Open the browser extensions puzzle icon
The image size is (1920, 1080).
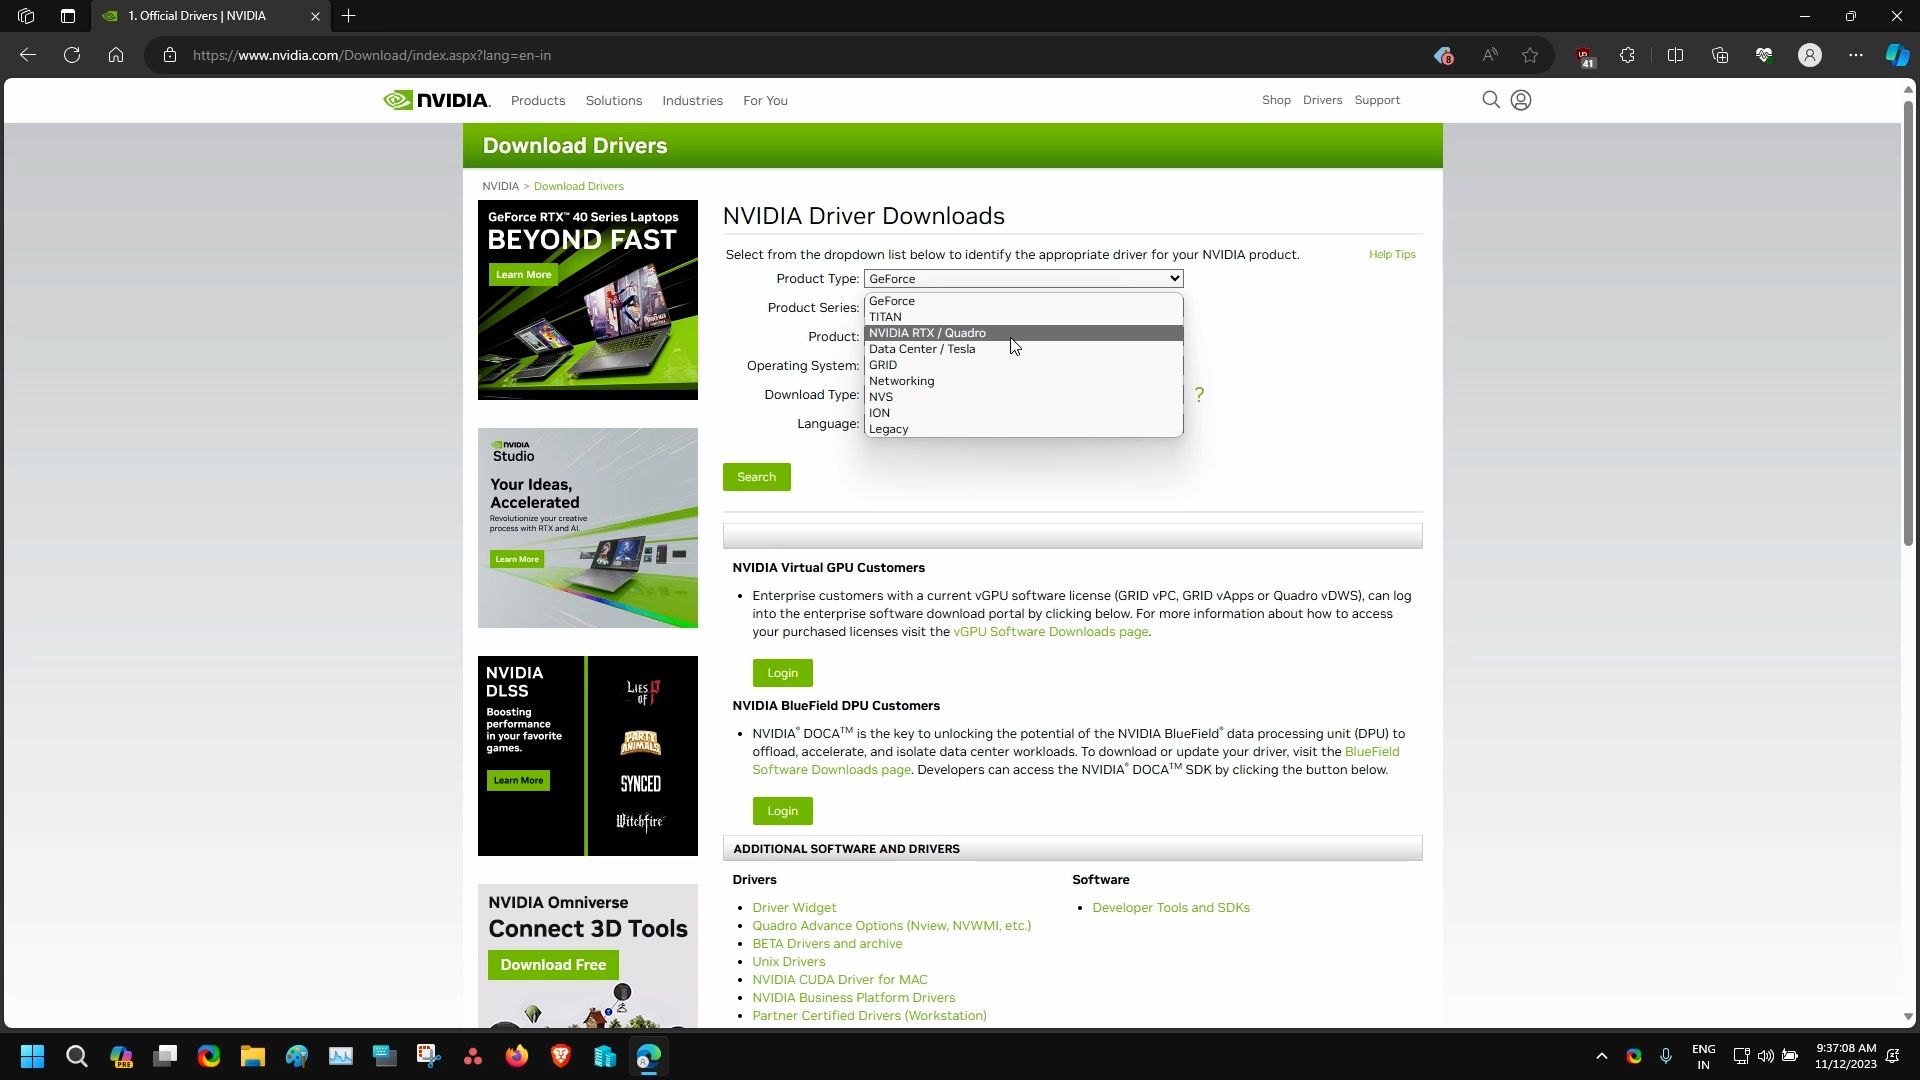pos(1627,55)
